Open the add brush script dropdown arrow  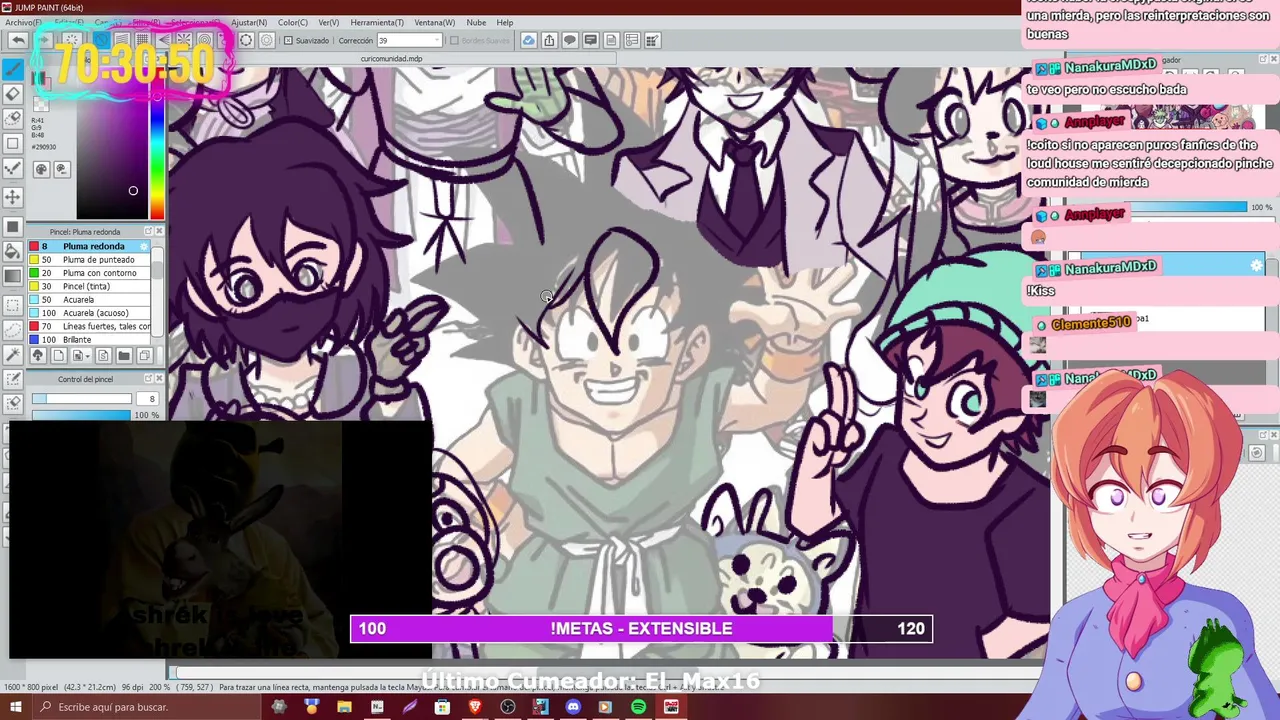click(x=87, y=355)
